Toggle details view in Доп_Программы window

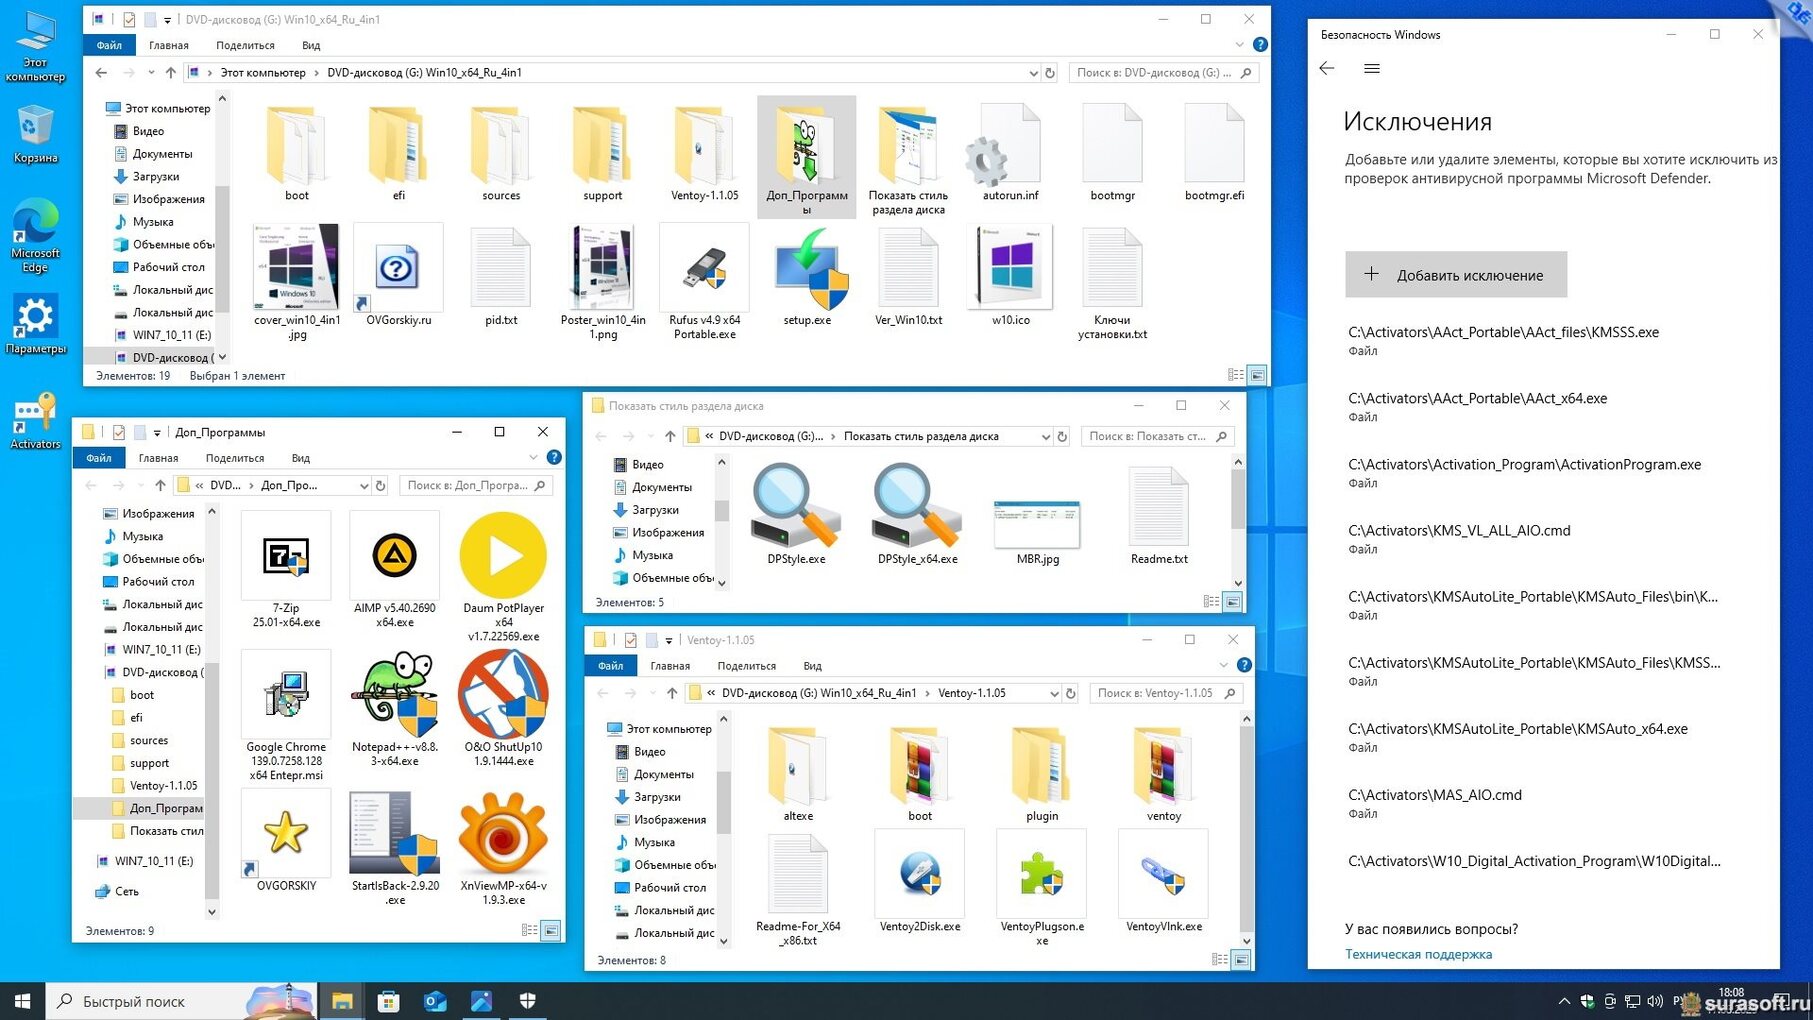[529, 931]
